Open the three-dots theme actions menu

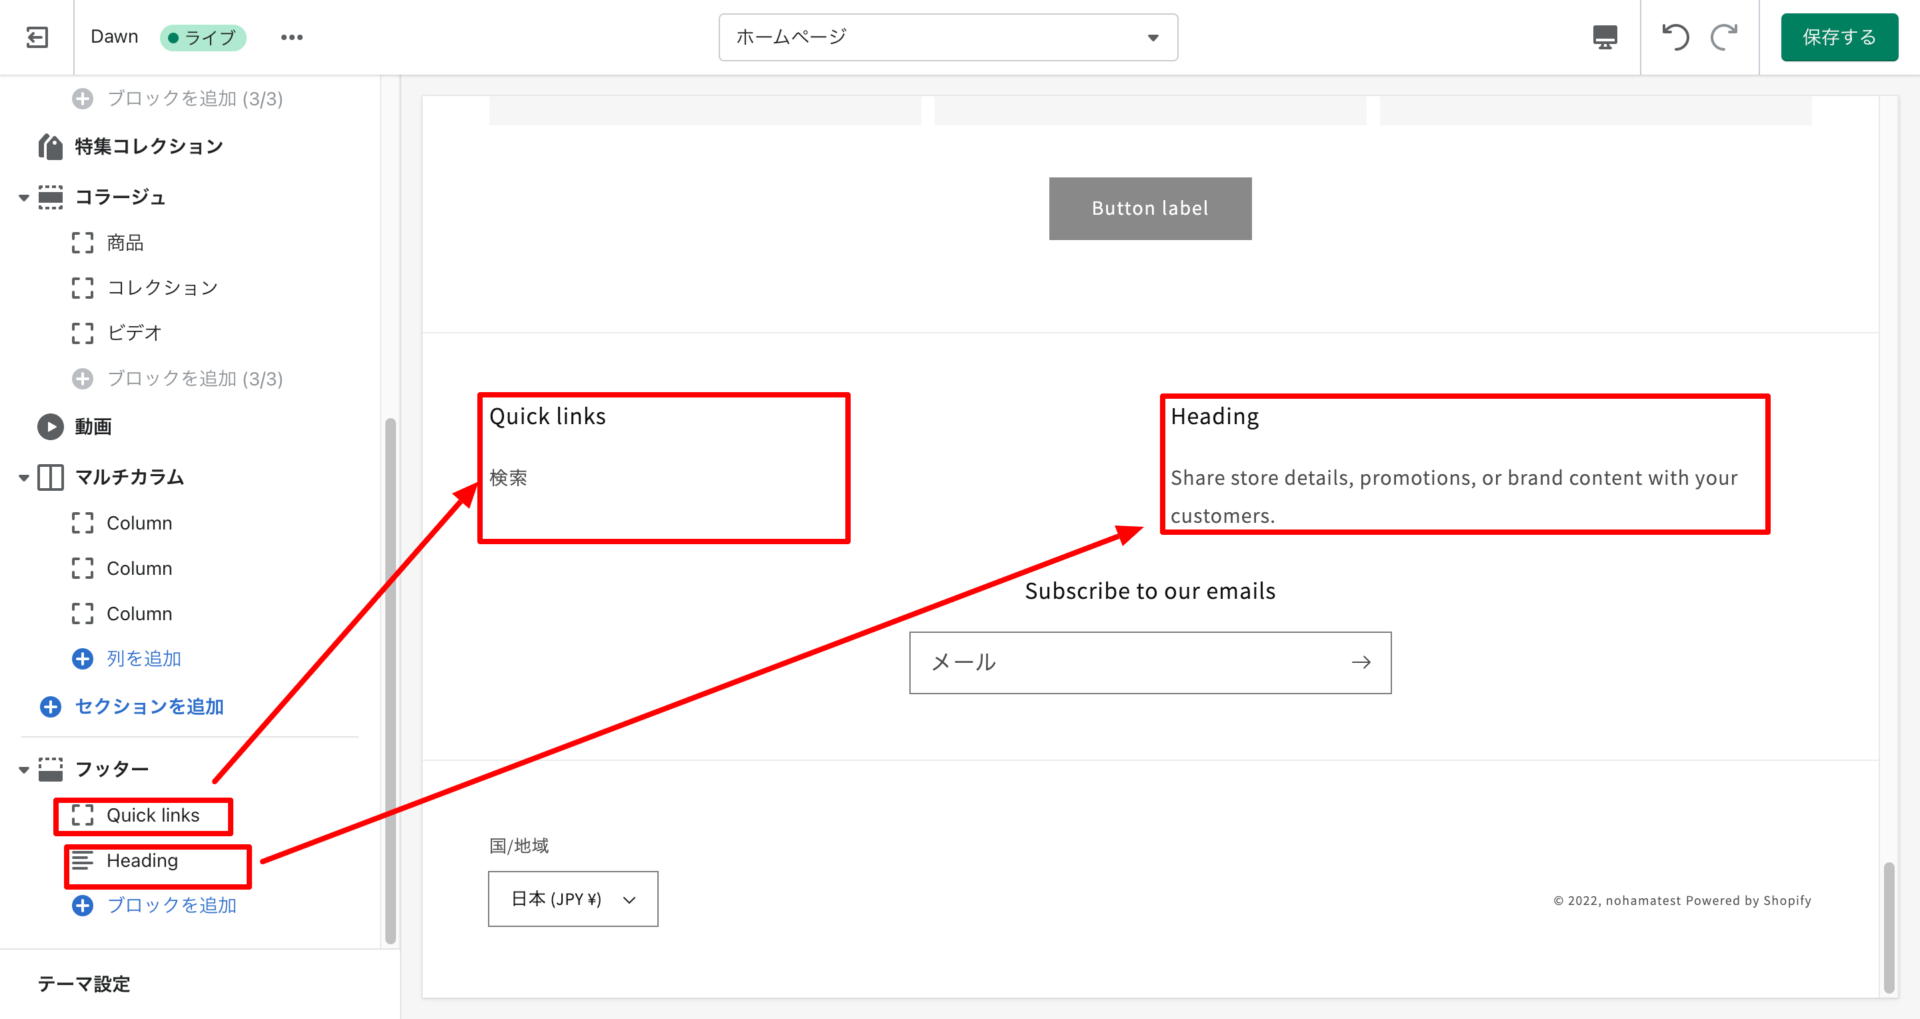291,38
